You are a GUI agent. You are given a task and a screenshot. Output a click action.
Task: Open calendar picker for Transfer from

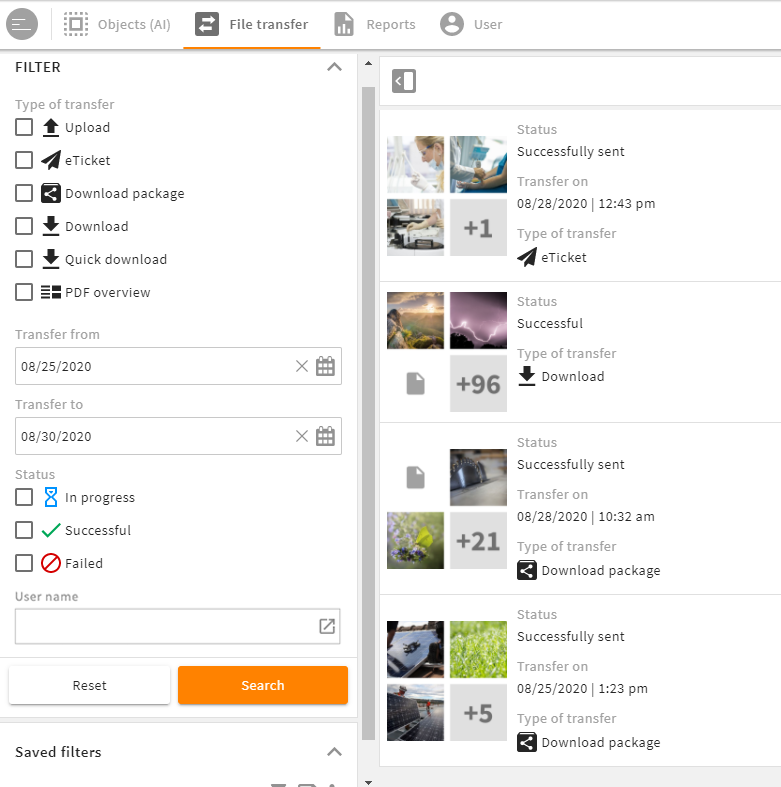tap(325, 366)
